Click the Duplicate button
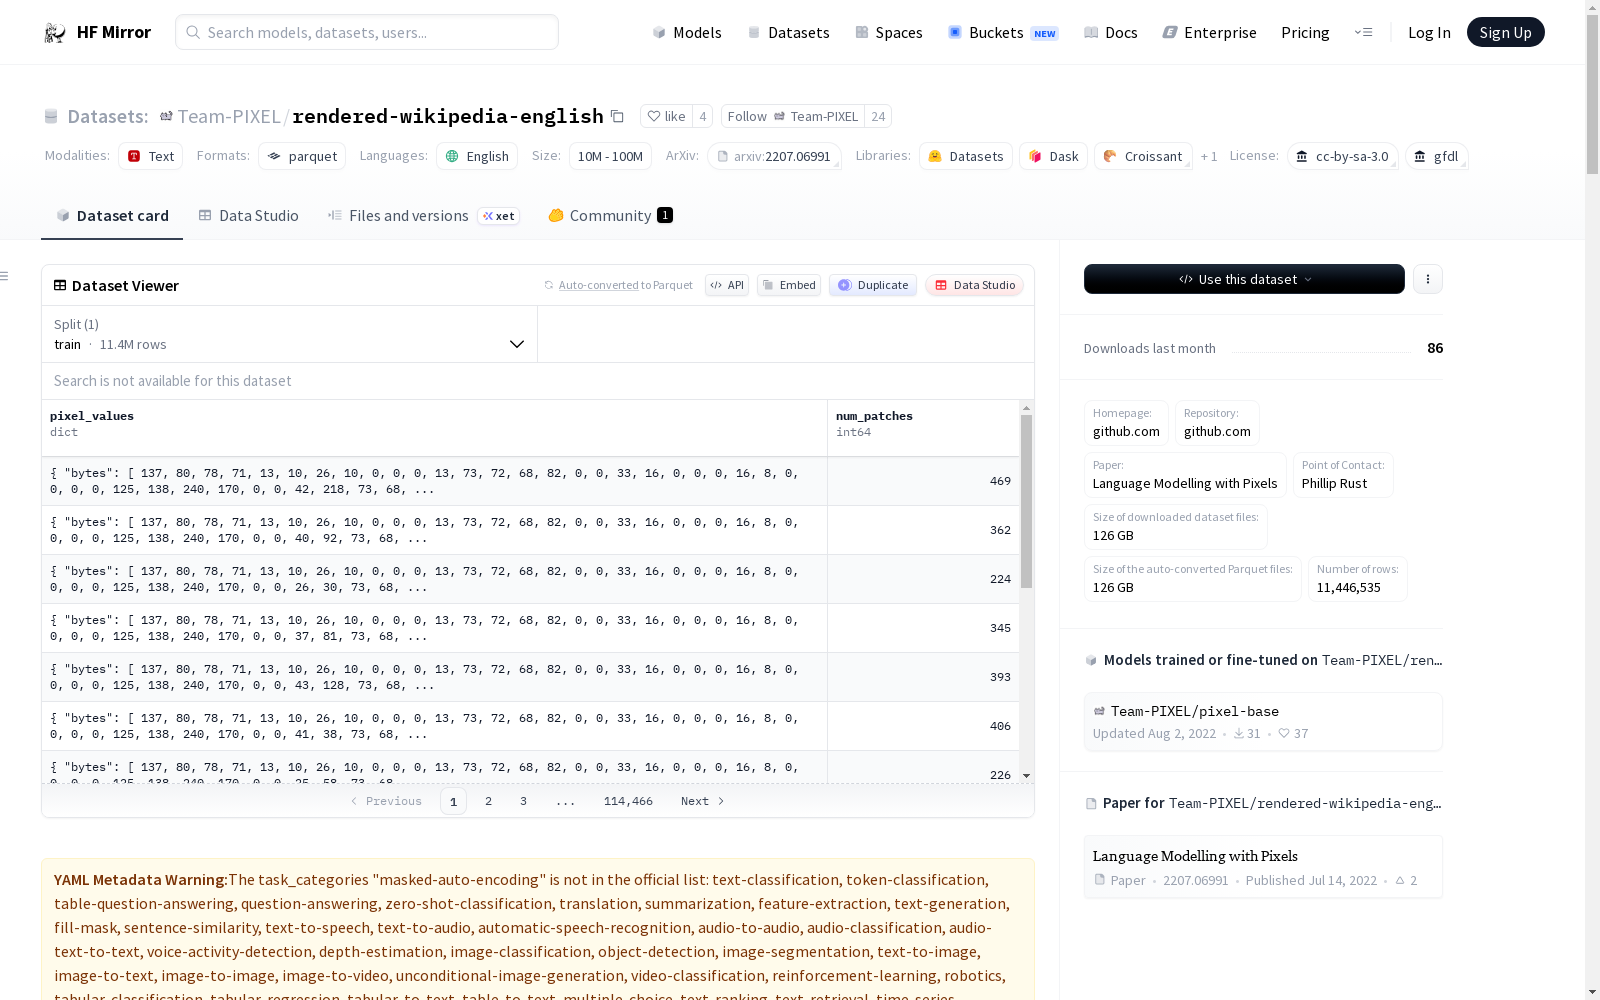Viewport: 1600px width, 1000px height. pos(873,285)
